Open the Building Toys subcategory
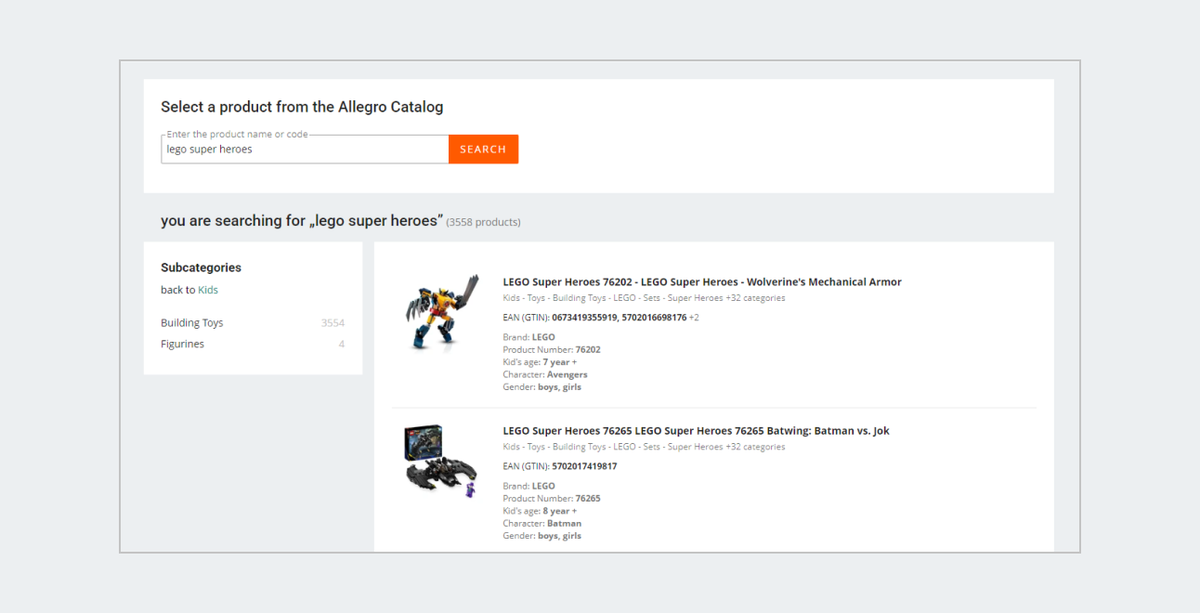 point(192,323)
